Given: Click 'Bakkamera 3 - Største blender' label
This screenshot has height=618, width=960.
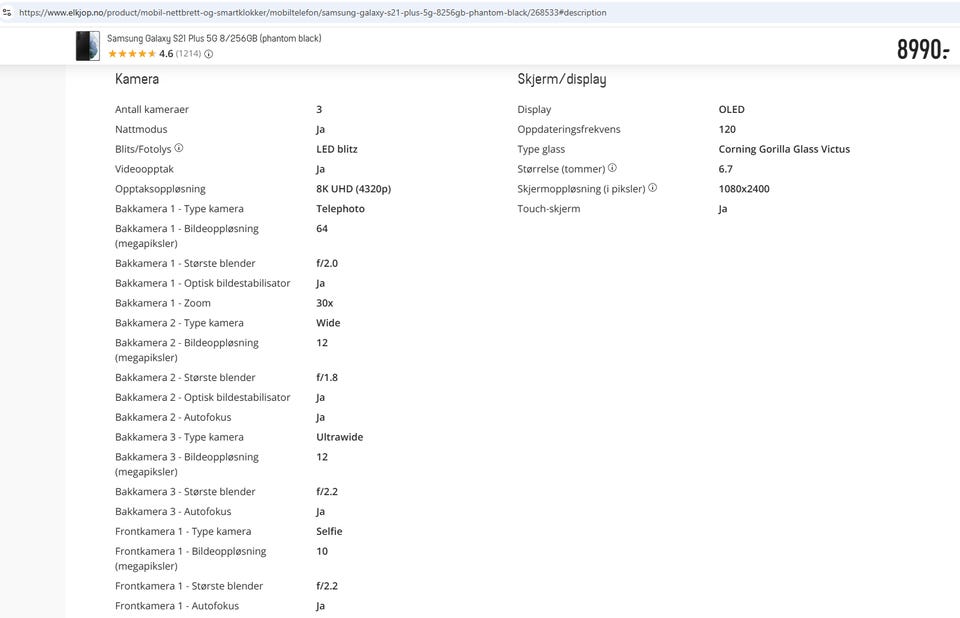Looking at the screenshot, I should point(185,491).
